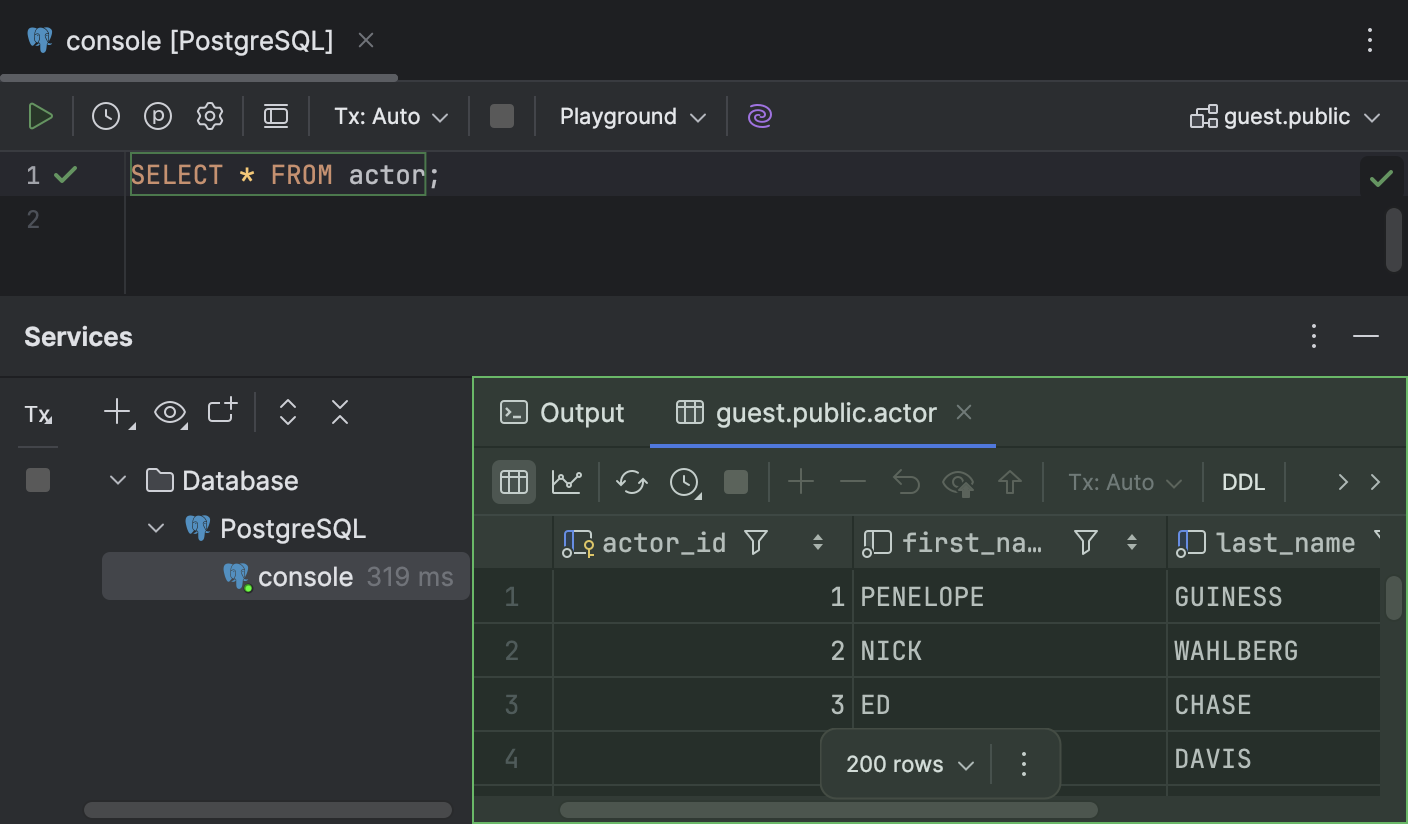
Task: Toggle table view mode in results toolbar
Action: pos(513,482)
